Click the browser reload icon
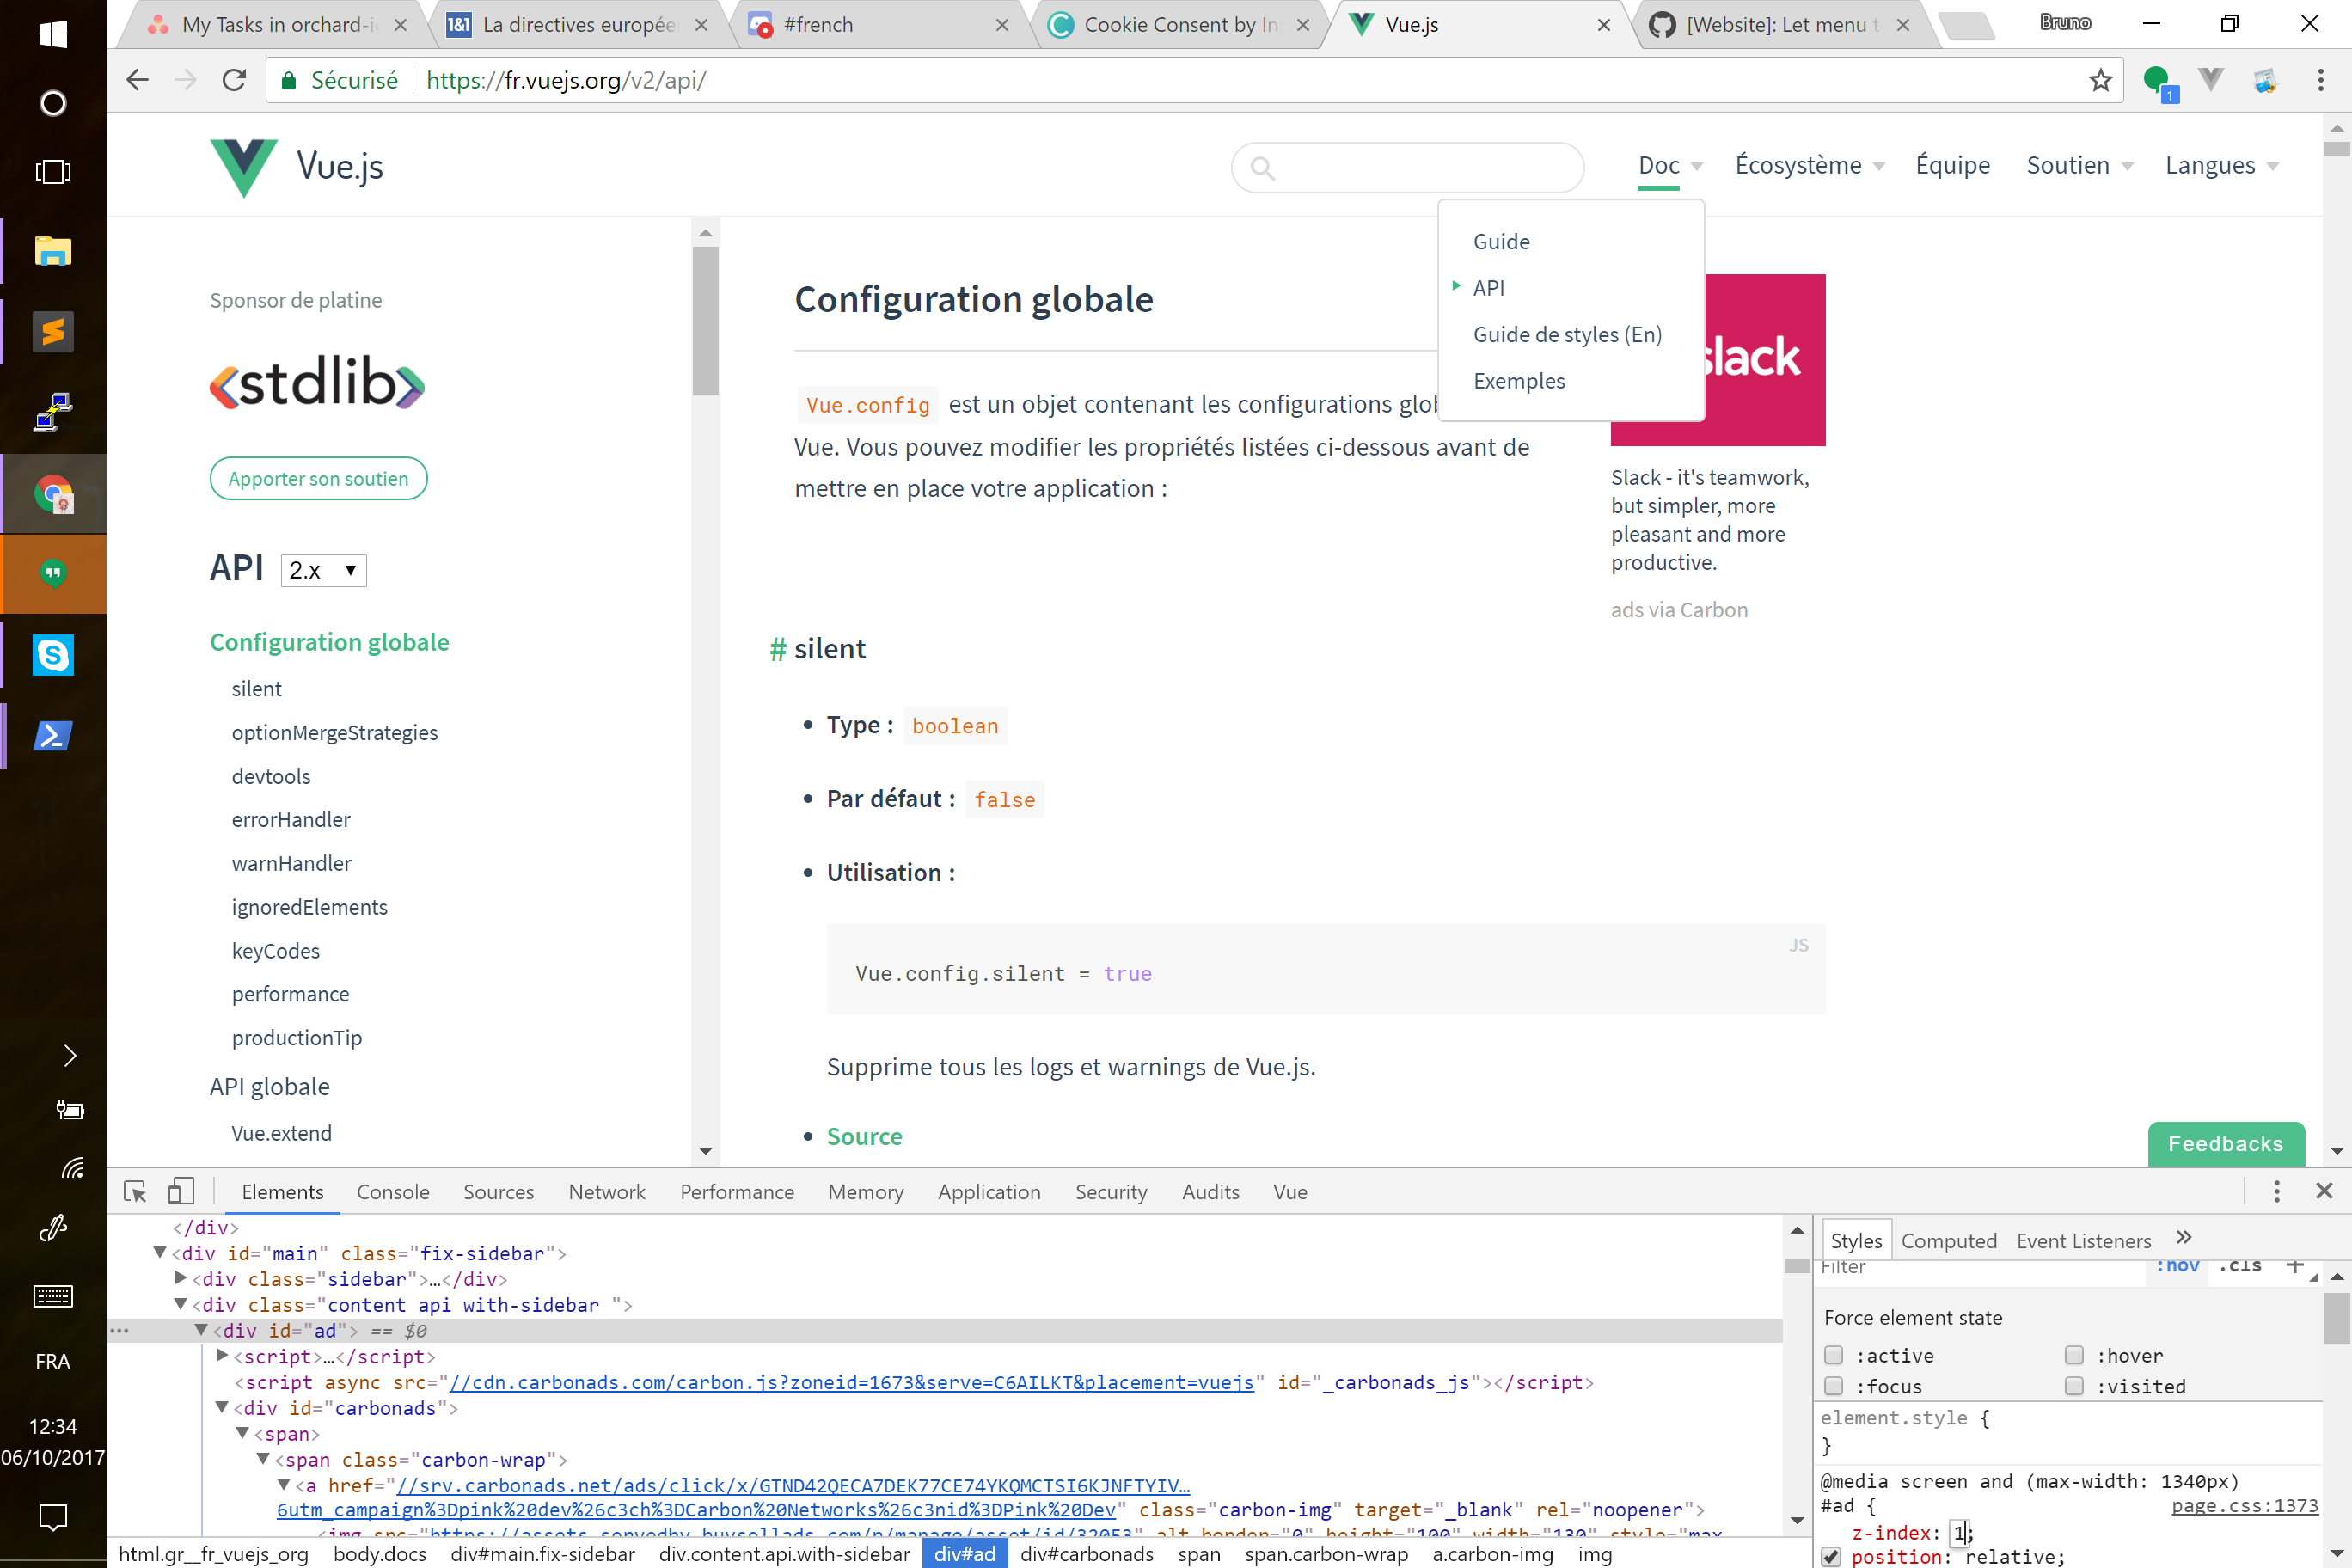The image size is (2352, 1568). (234, 80)
